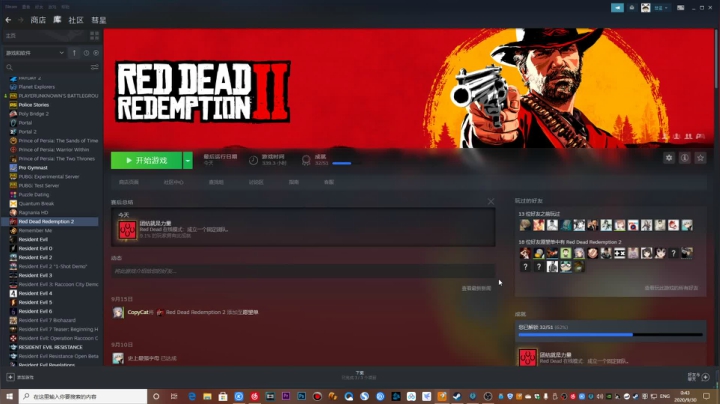Click the Cortana circle icon on taskbar

click(x=156, y=396)
